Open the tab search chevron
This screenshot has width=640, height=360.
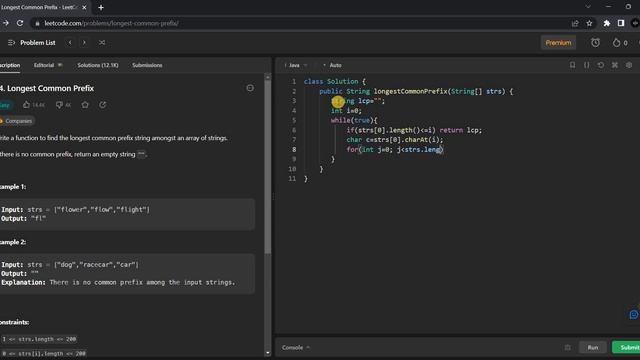588,7
